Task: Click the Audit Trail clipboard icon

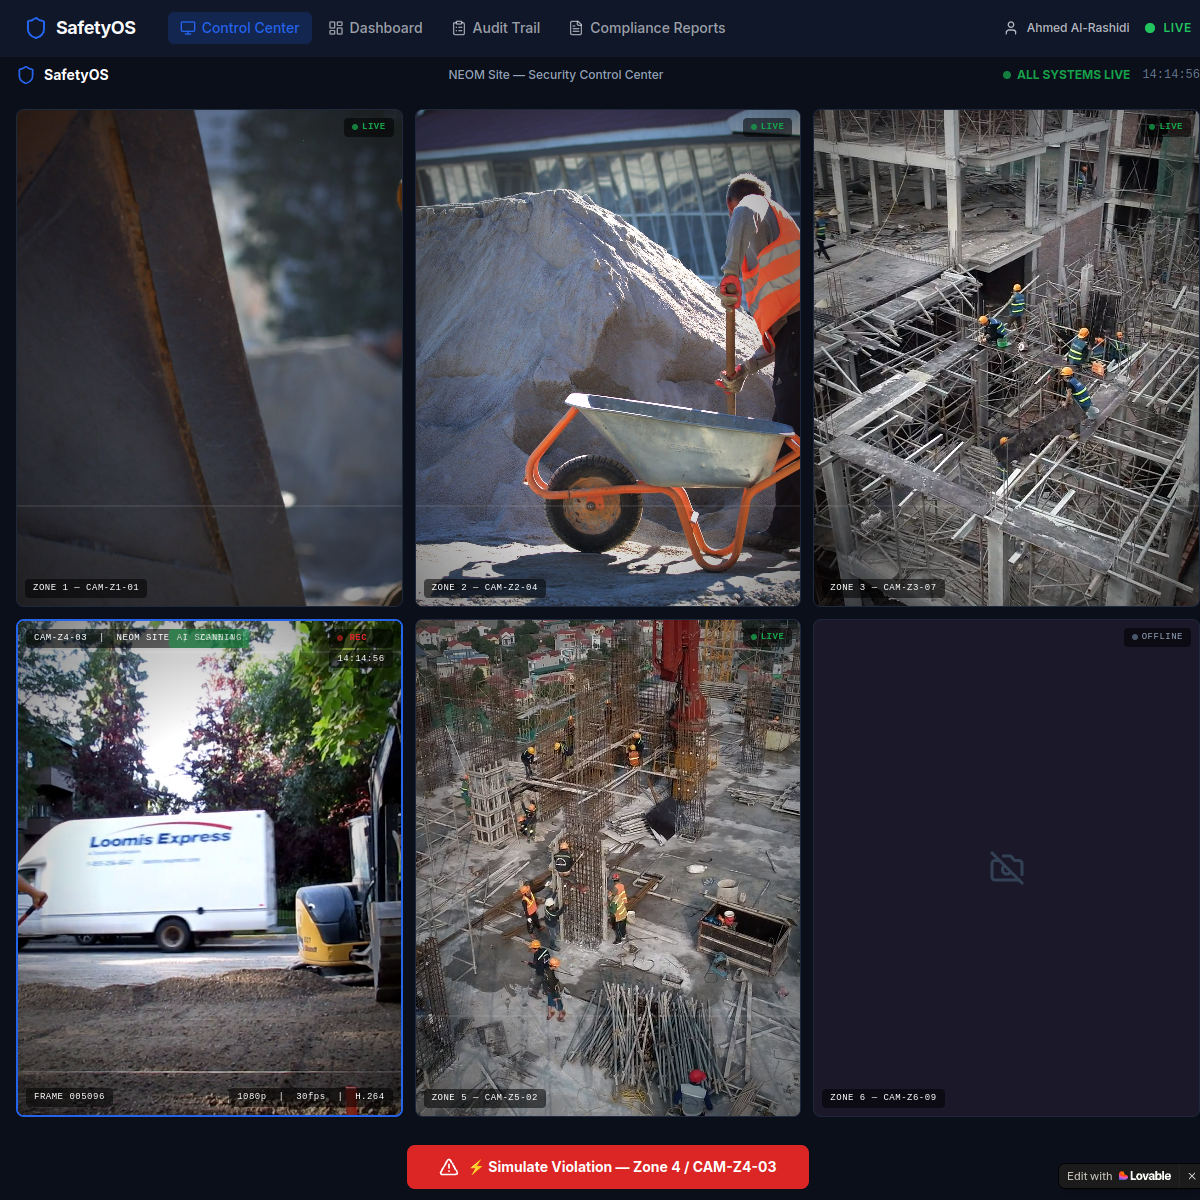Action: [x=458, y=28]
